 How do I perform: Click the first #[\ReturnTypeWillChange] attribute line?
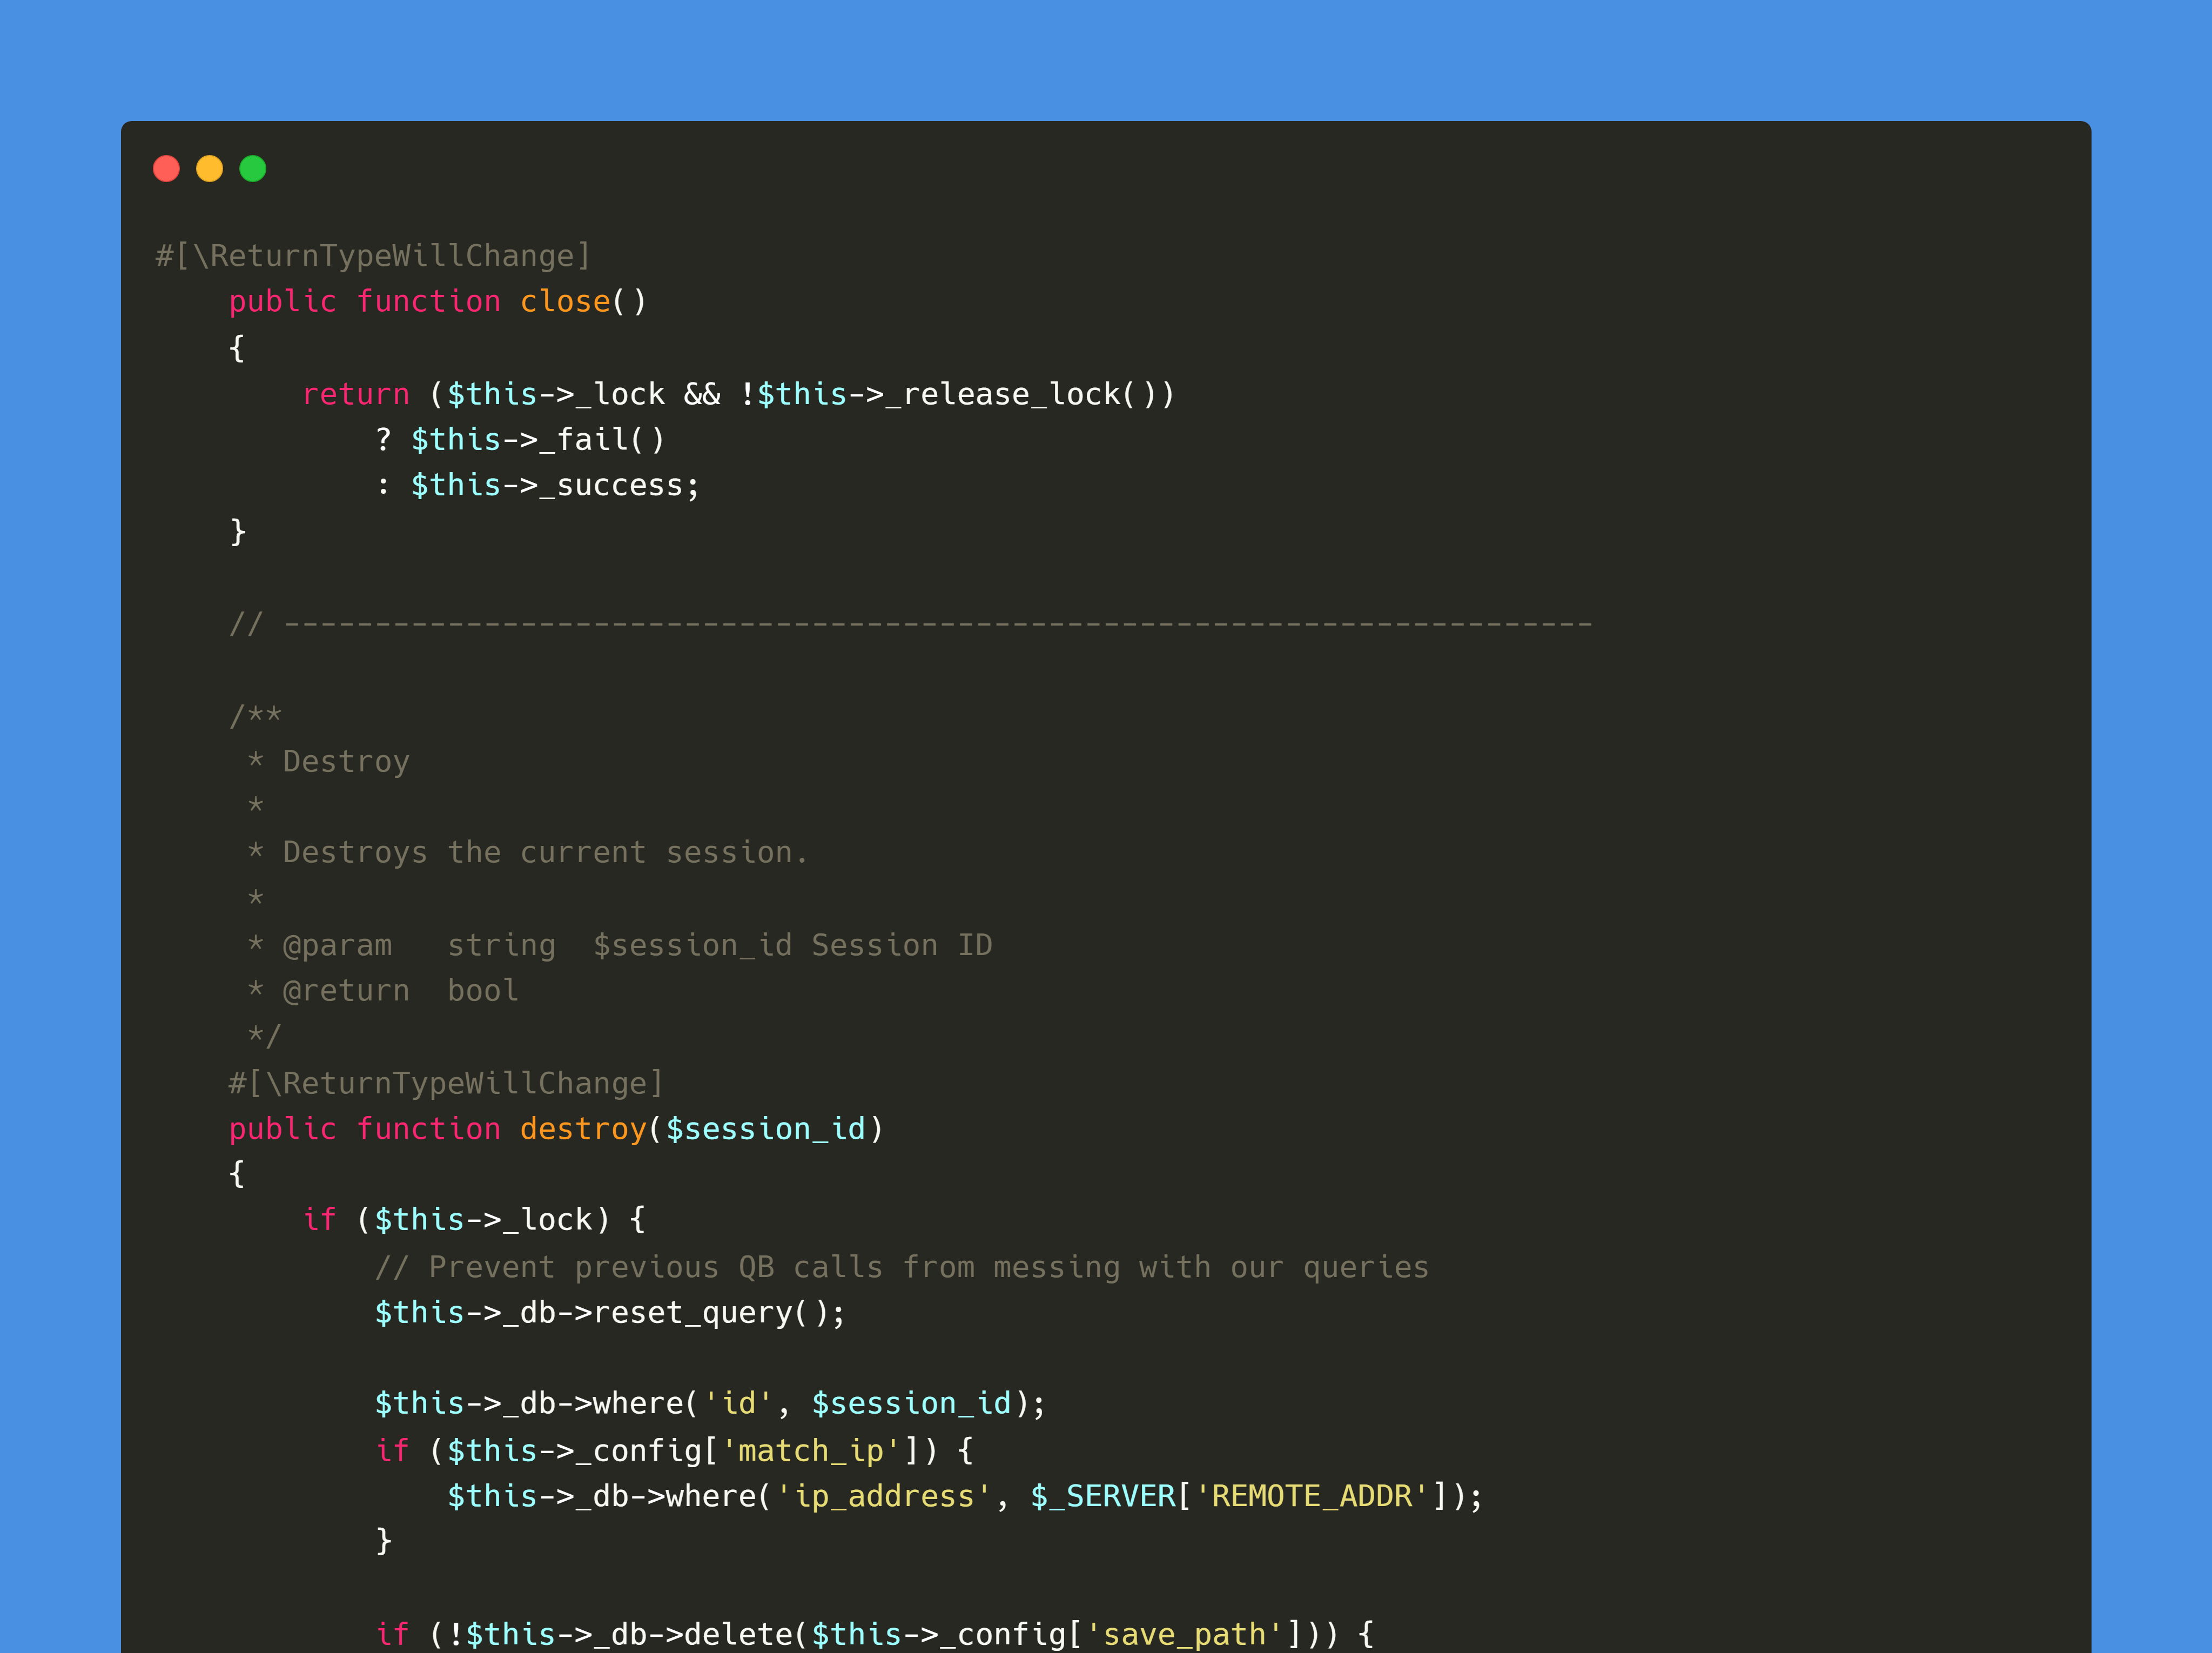(x=373, y=256)
